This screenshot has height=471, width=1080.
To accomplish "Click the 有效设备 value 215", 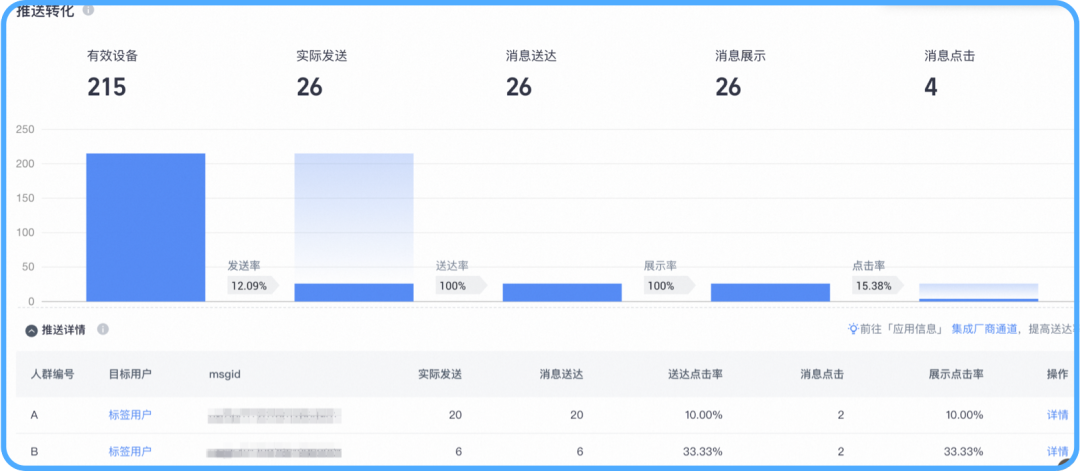I will tap(107, 87).
